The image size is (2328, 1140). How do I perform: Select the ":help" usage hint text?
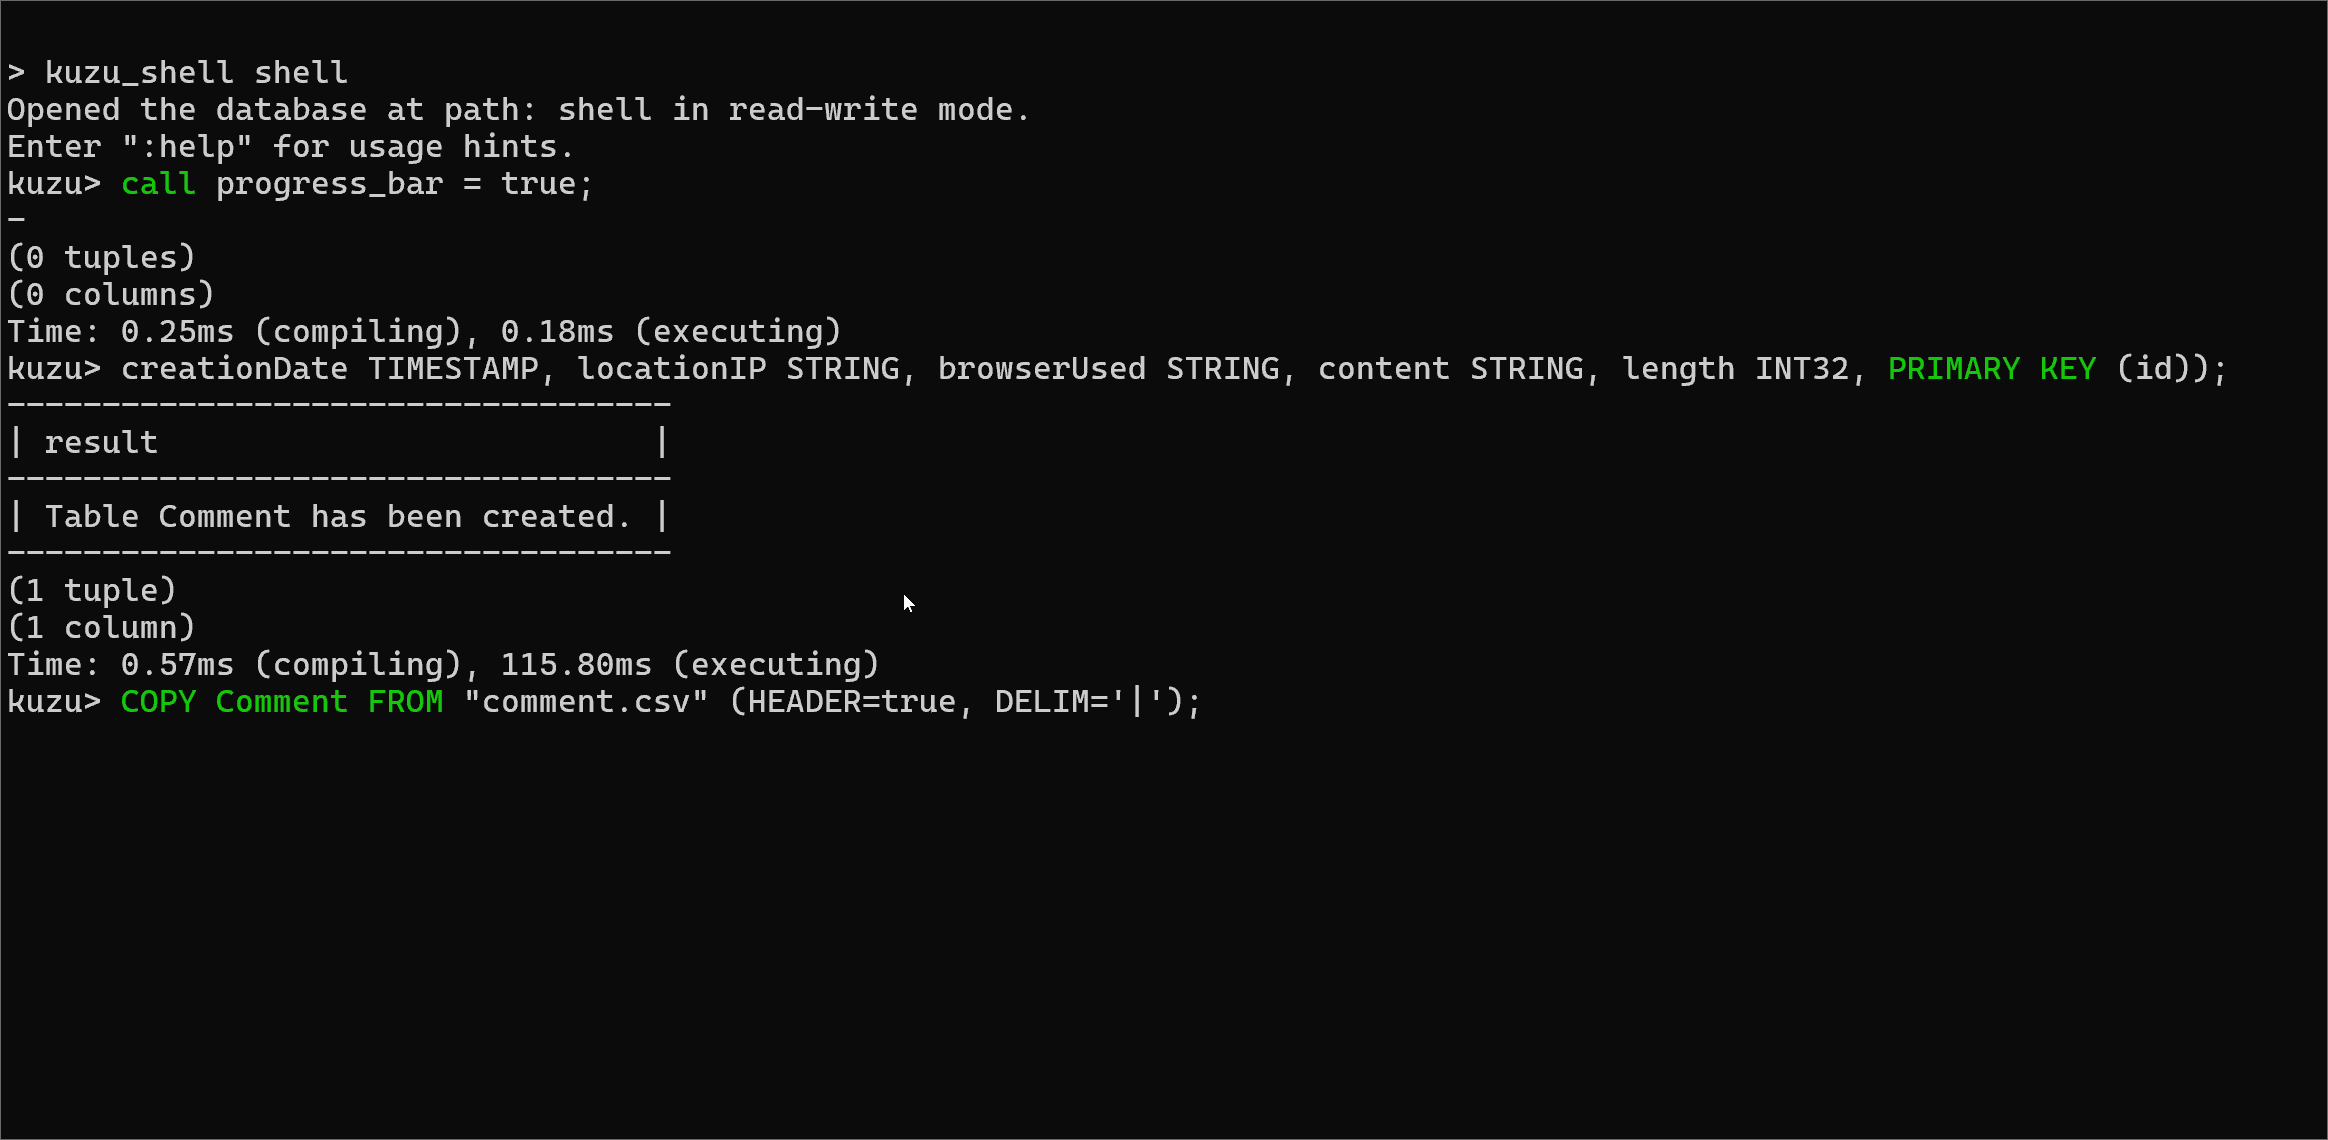click(x=186, y=147)
